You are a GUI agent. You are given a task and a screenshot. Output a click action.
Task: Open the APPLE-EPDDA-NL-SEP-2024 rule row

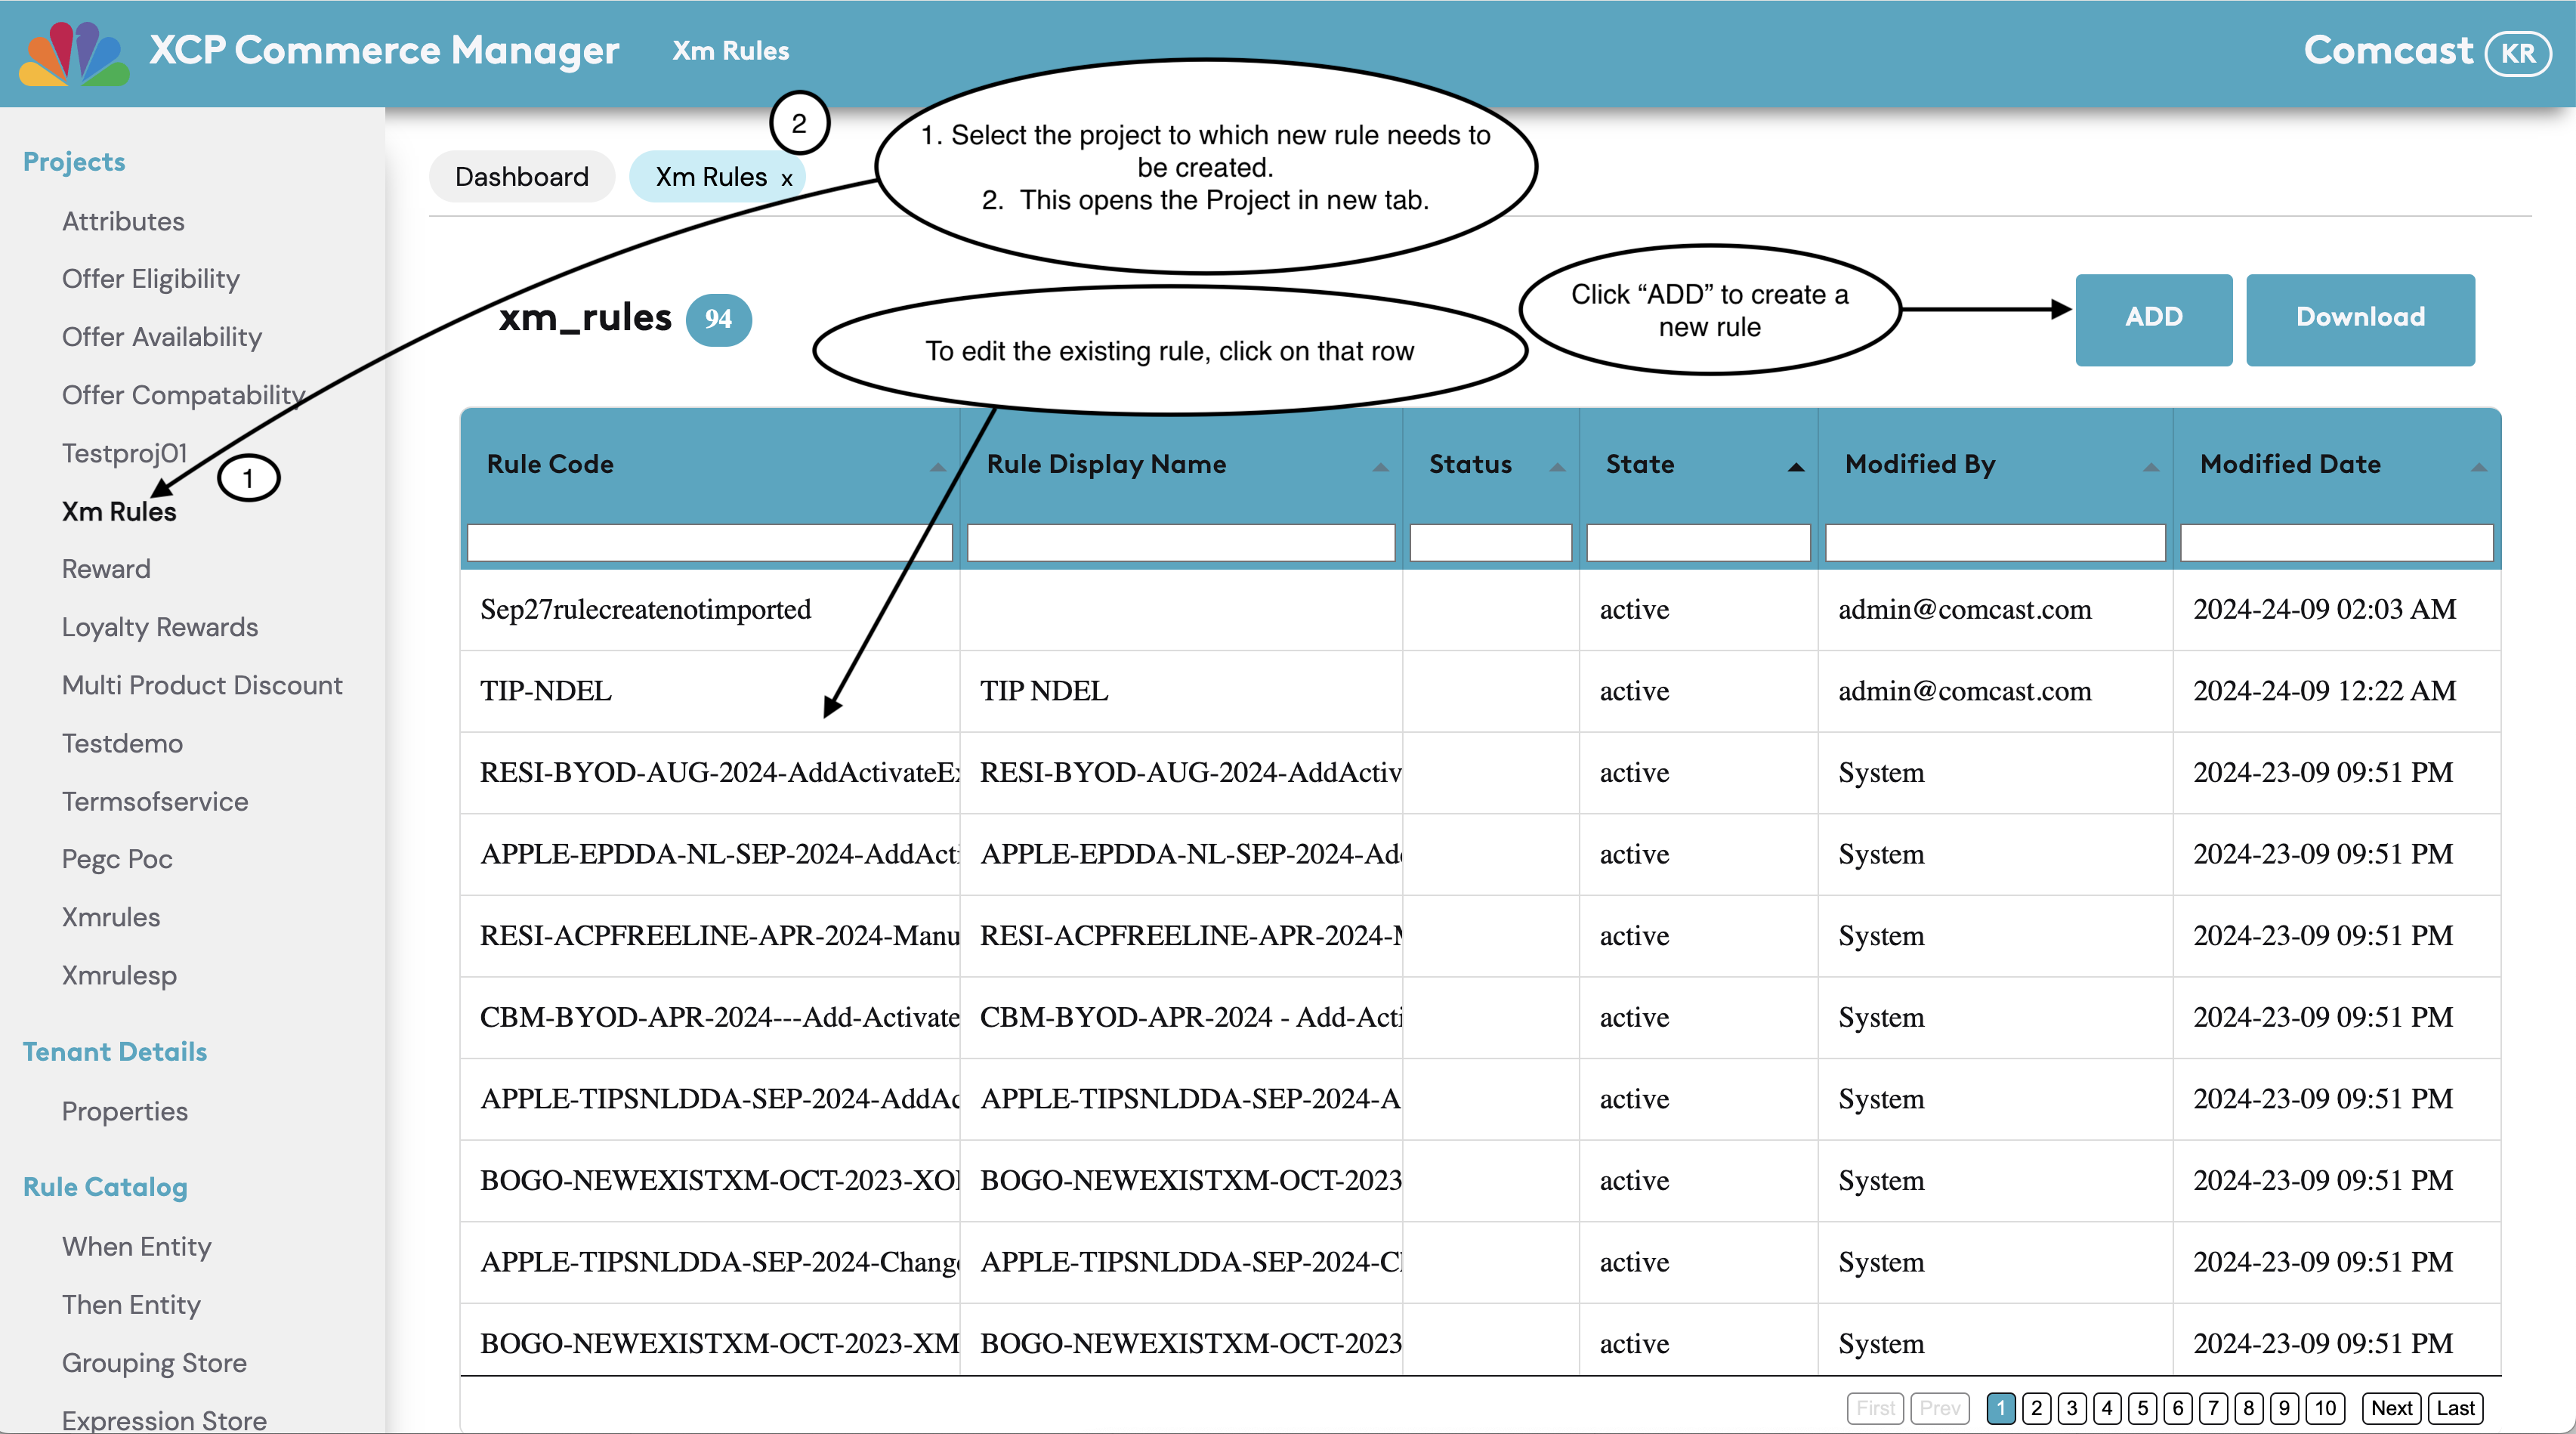pyautogui.click(x=1480, y=855)
